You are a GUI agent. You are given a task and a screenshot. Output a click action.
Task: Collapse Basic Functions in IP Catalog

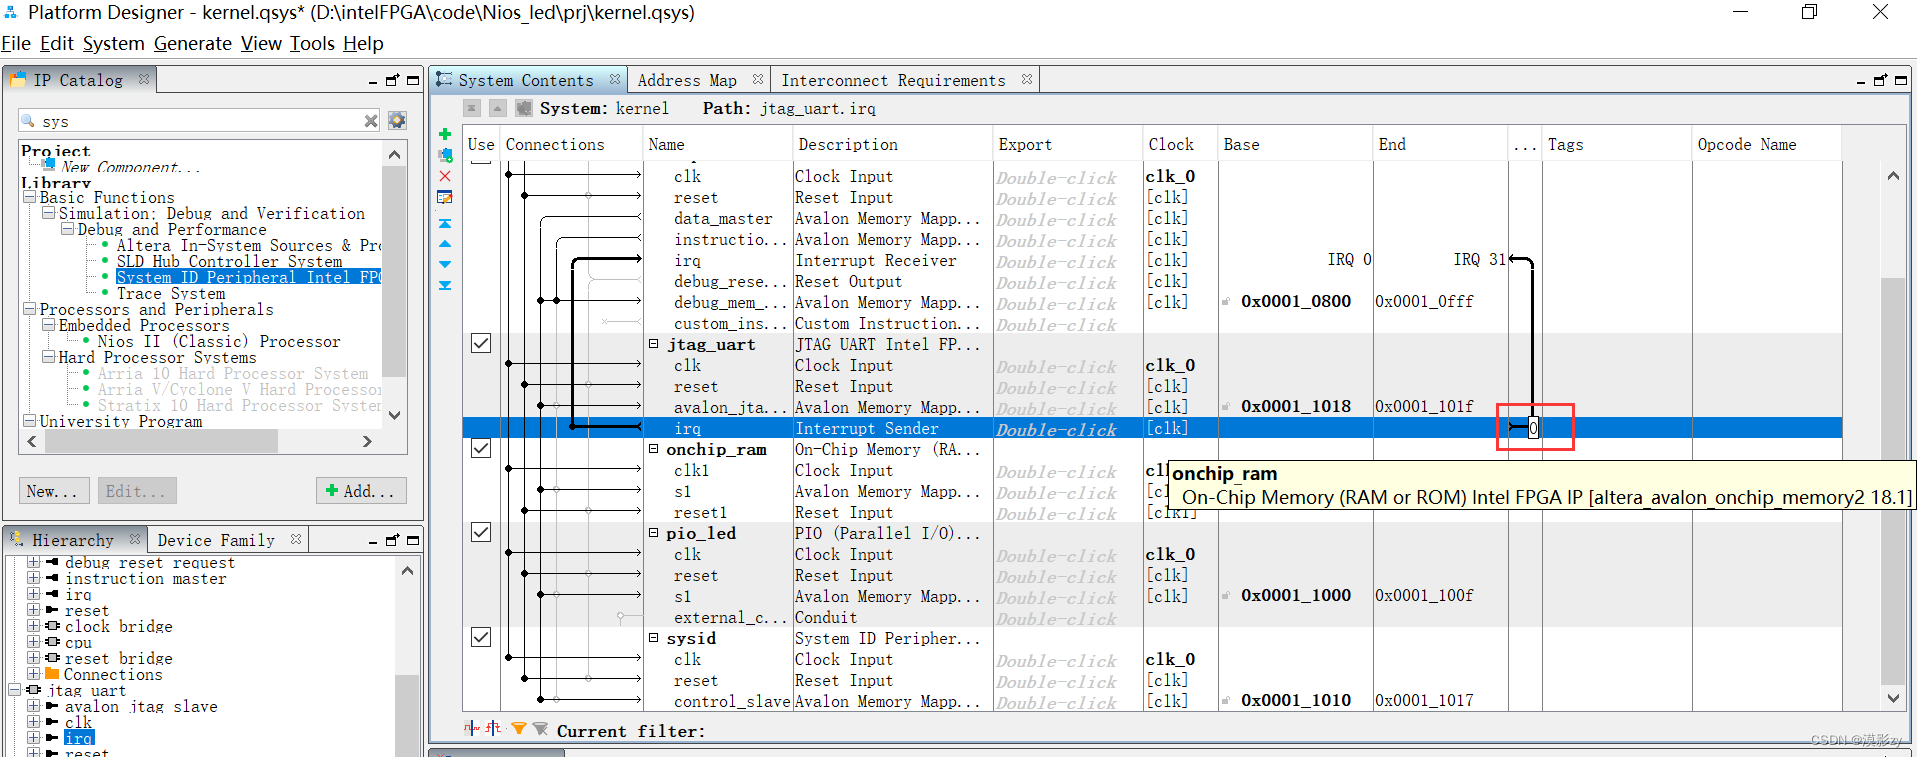point(30,197)
